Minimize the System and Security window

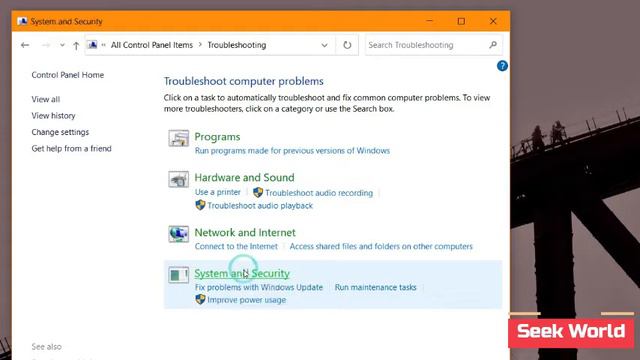[429, 21]
